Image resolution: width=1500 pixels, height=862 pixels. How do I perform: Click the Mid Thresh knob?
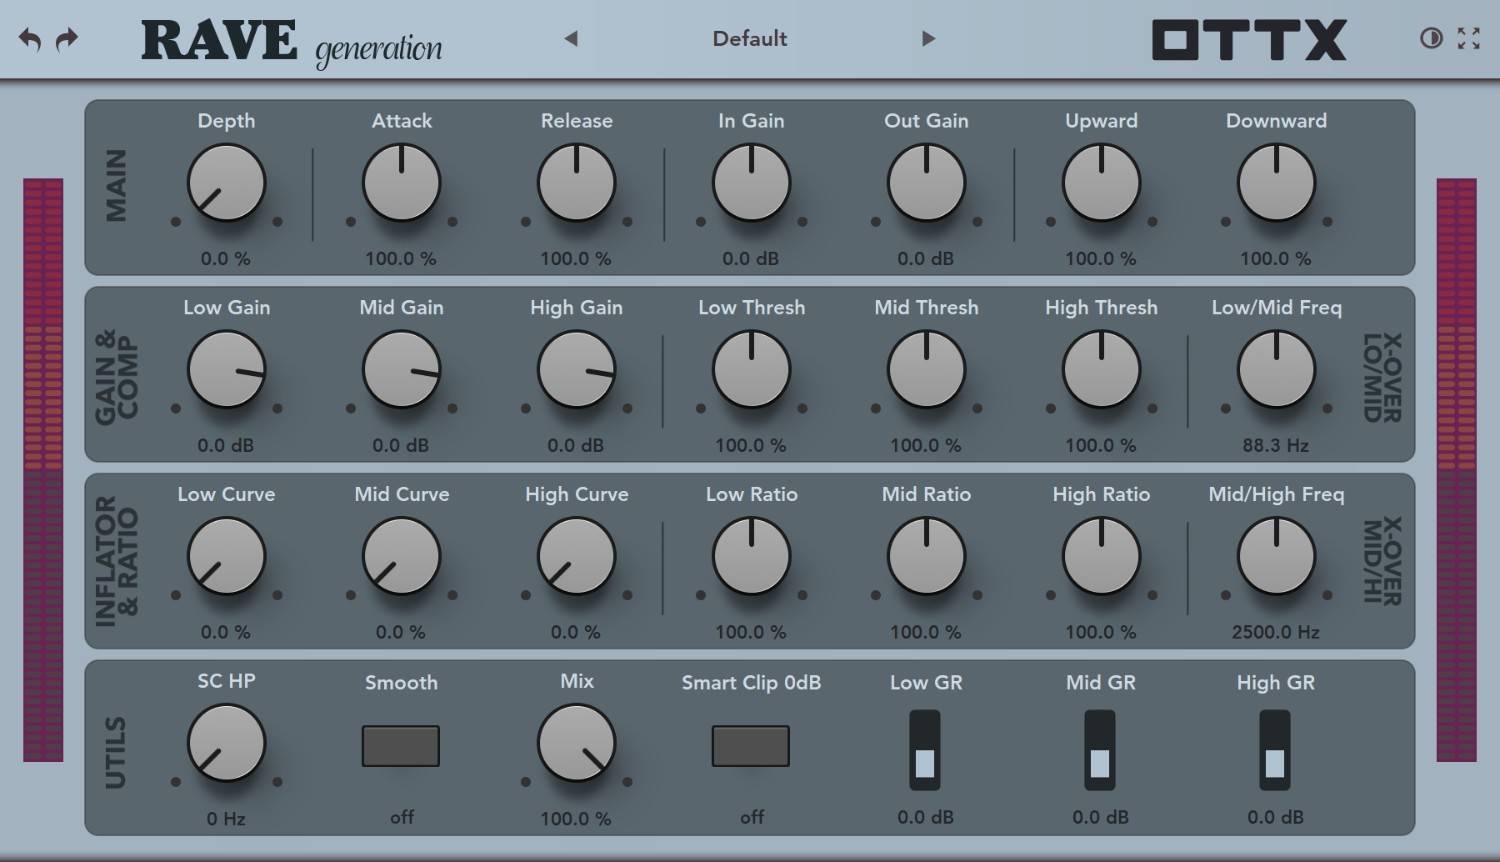pyautogui.click(x=926, y=370)
